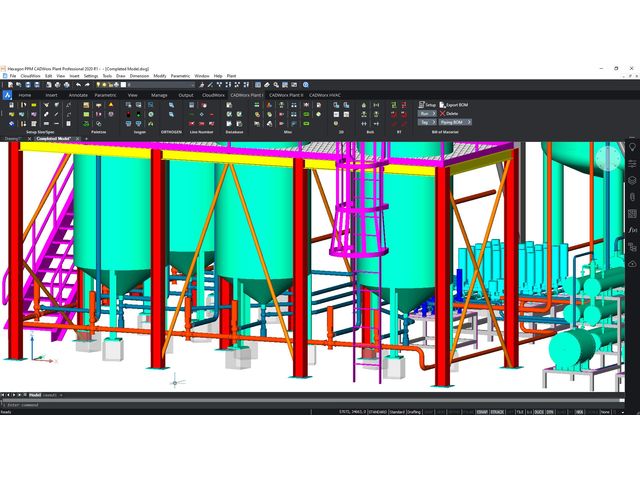640x480 pixels.
Task: Click the Setup icon in Bill of Material
Action: pos(421,104)
